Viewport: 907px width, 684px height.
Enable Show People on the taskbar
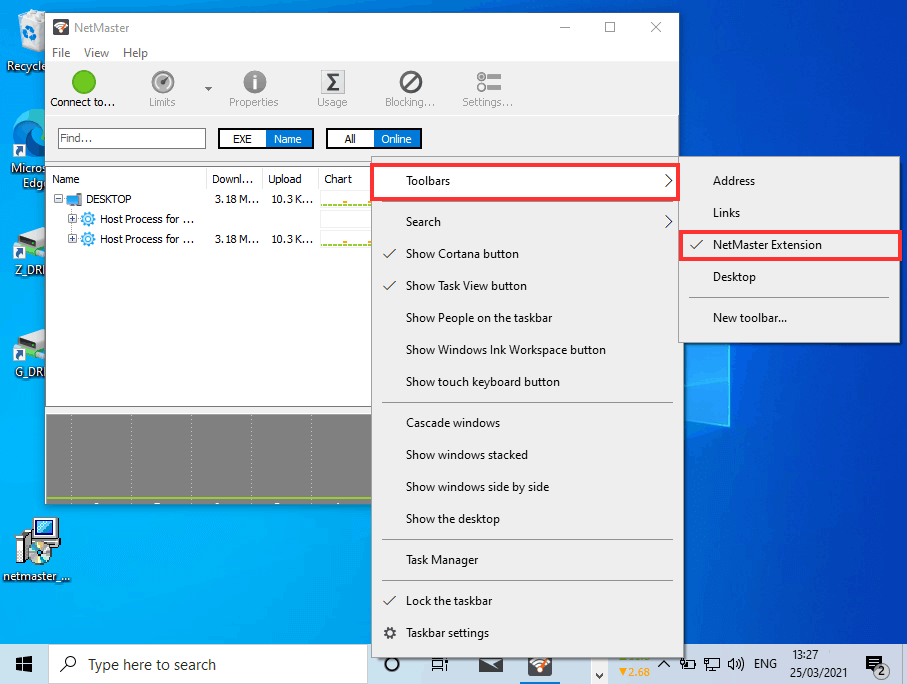(527, 318)
